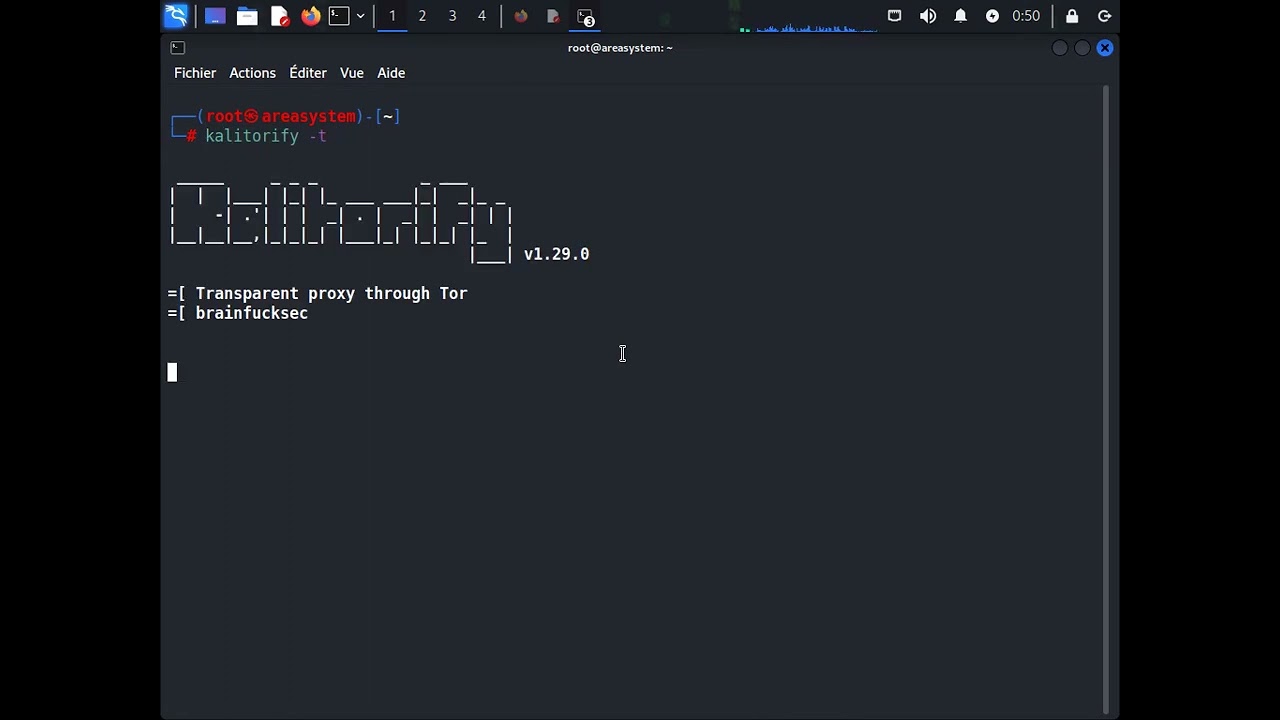Launch the text editor panel icon
1280x720 pixels.
pos(280,16)
